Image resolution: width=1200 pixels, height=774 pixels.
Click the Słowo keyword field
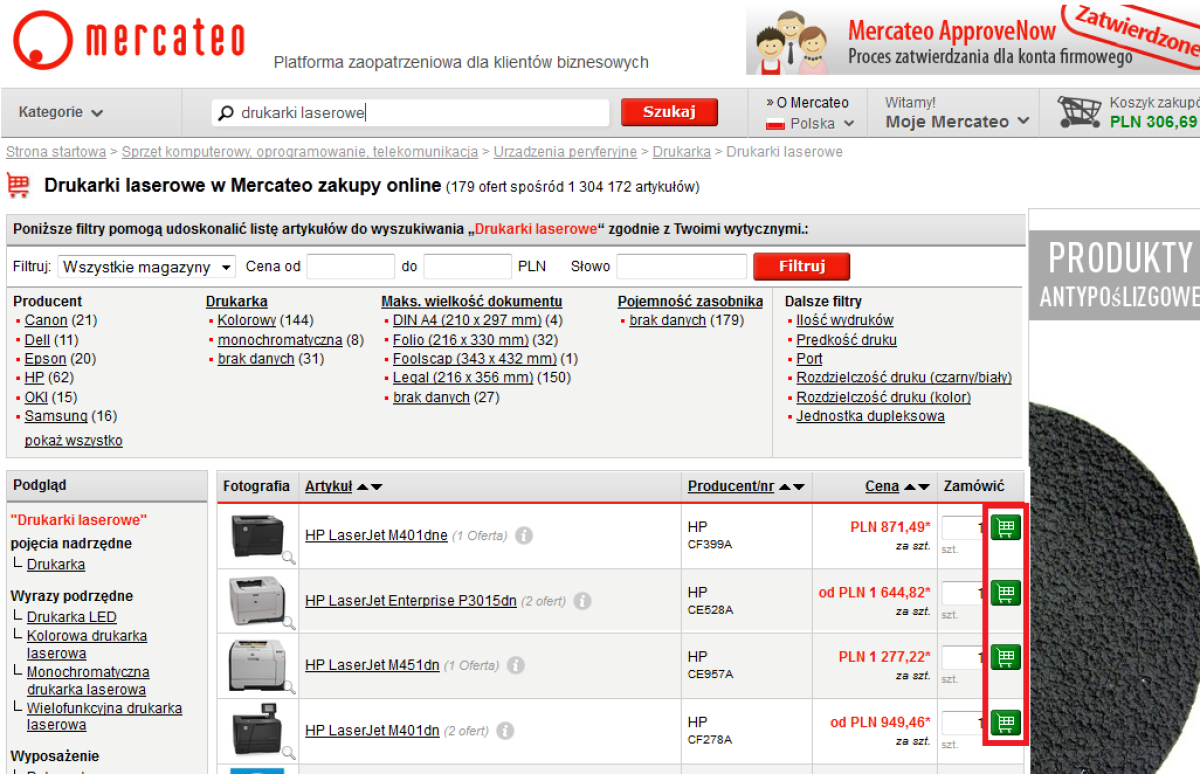[x=682, y=267]
